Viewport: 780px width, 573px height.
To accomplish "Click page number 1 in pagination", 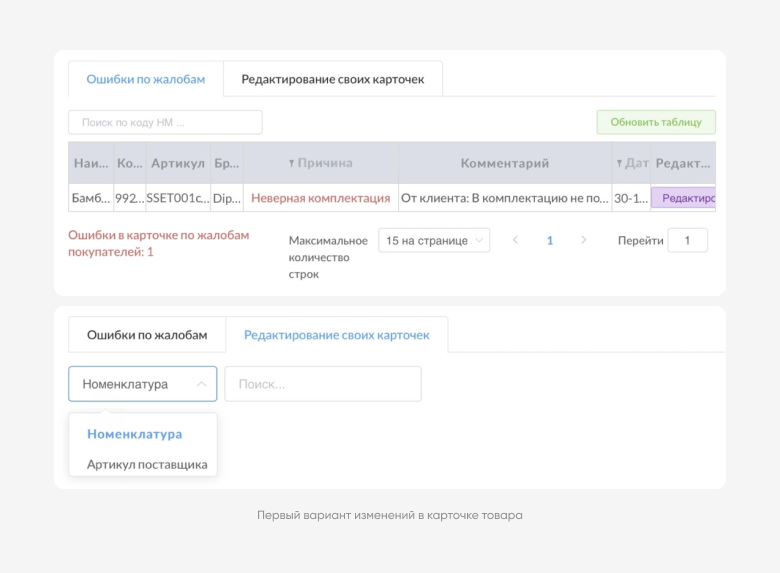I will [550, 240].
